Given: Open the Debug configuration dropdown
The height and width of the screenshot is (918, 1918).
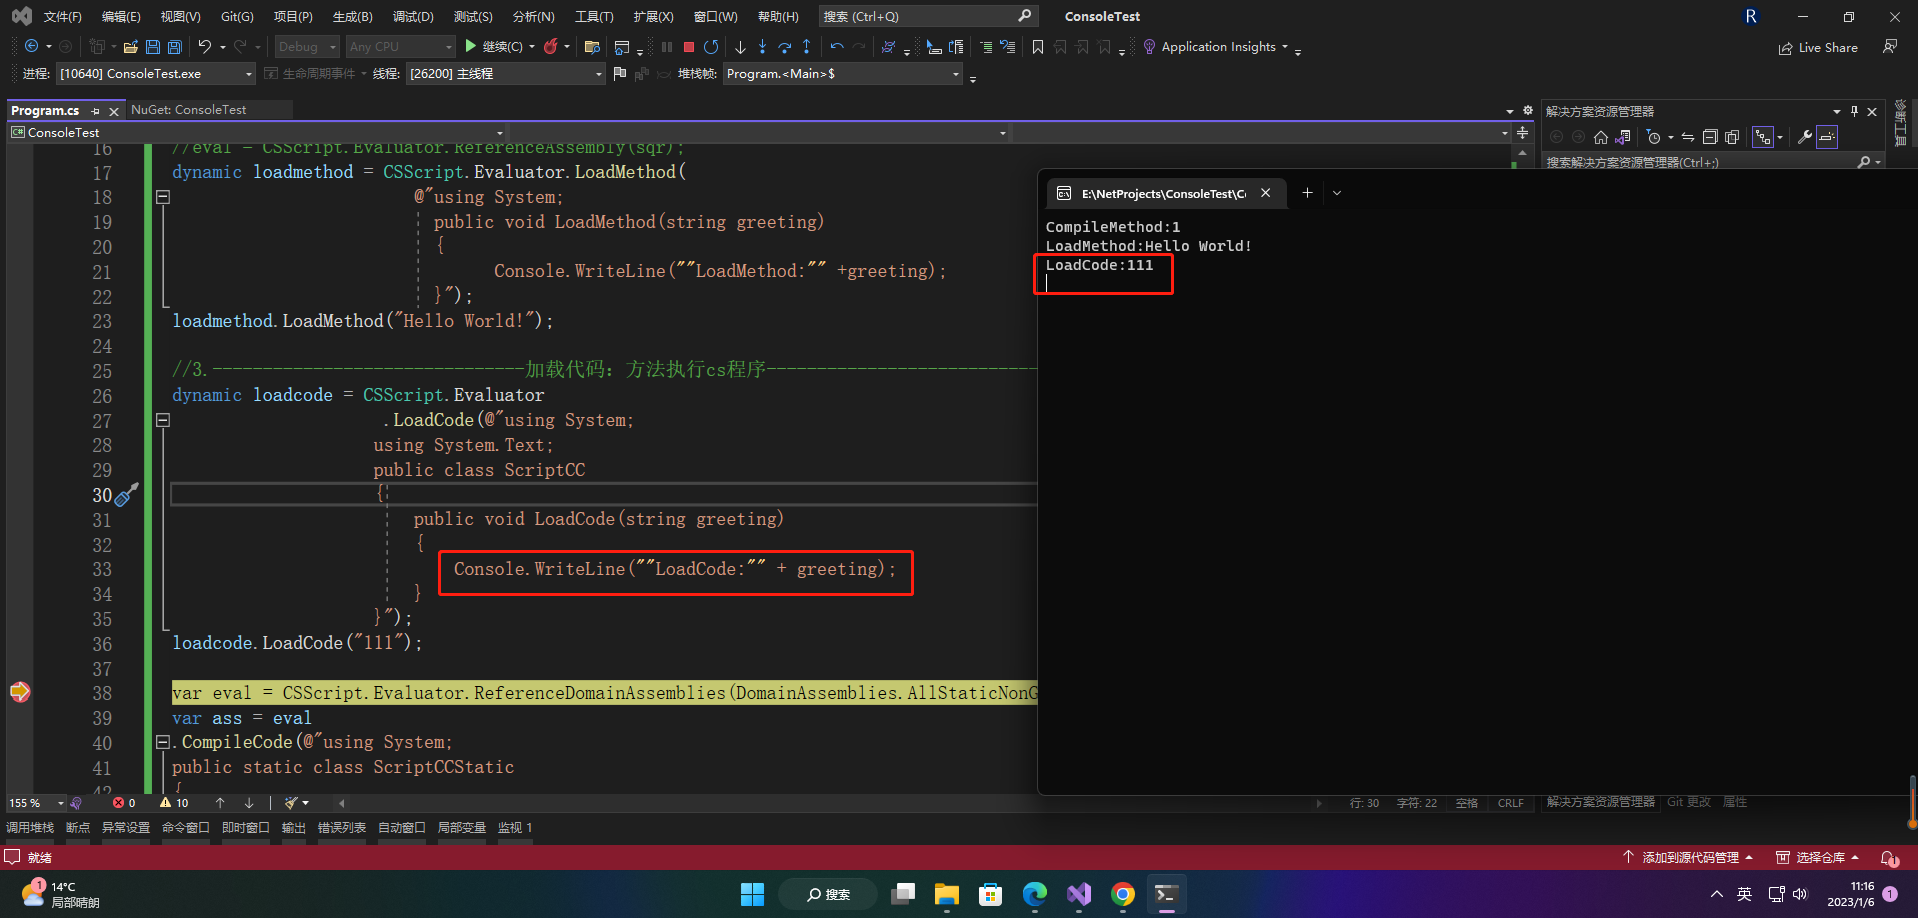Looking at the screenshot, I should point(307,47).
